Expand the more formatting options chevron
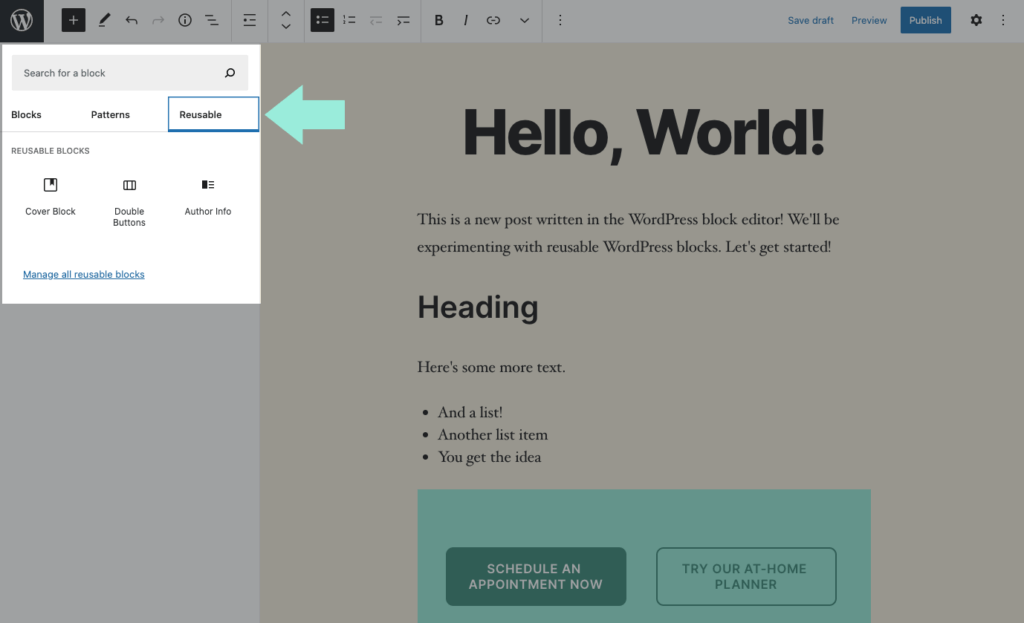Screen dimensions: 1024x623 coord(524,20)
